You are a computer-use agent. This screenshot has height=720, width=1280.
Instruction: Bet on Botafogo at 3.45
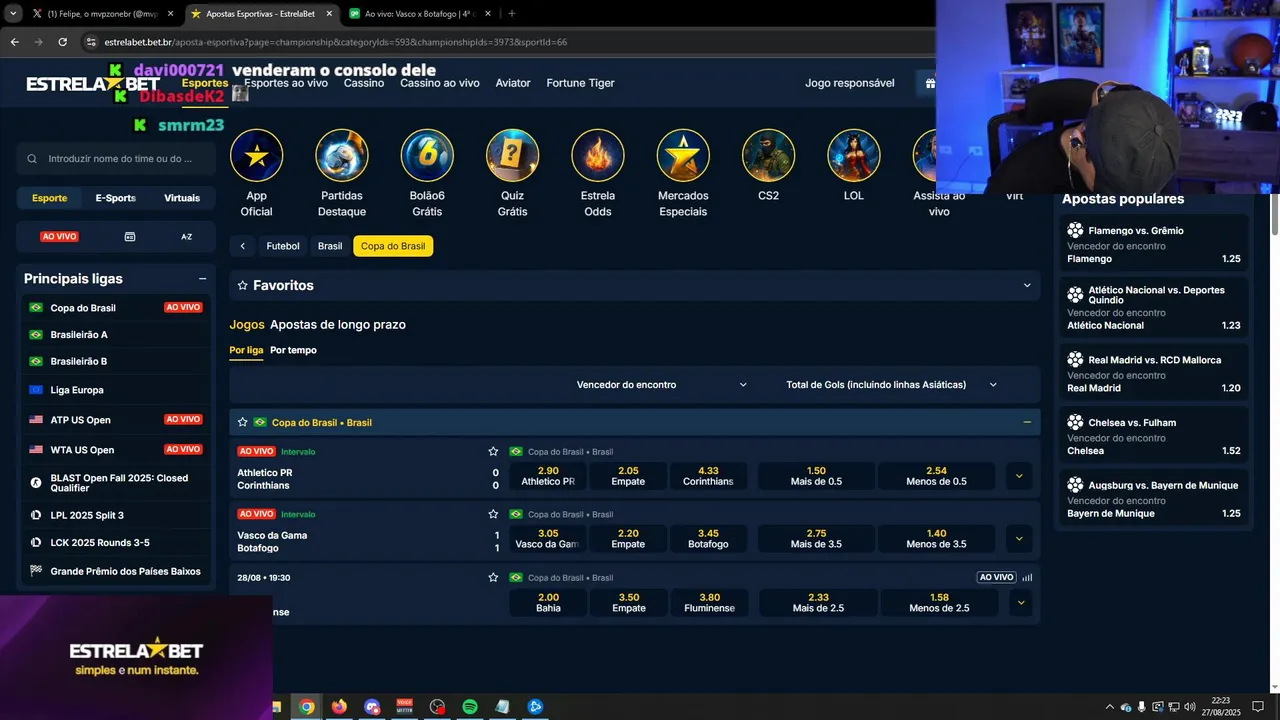pos(708,539)
